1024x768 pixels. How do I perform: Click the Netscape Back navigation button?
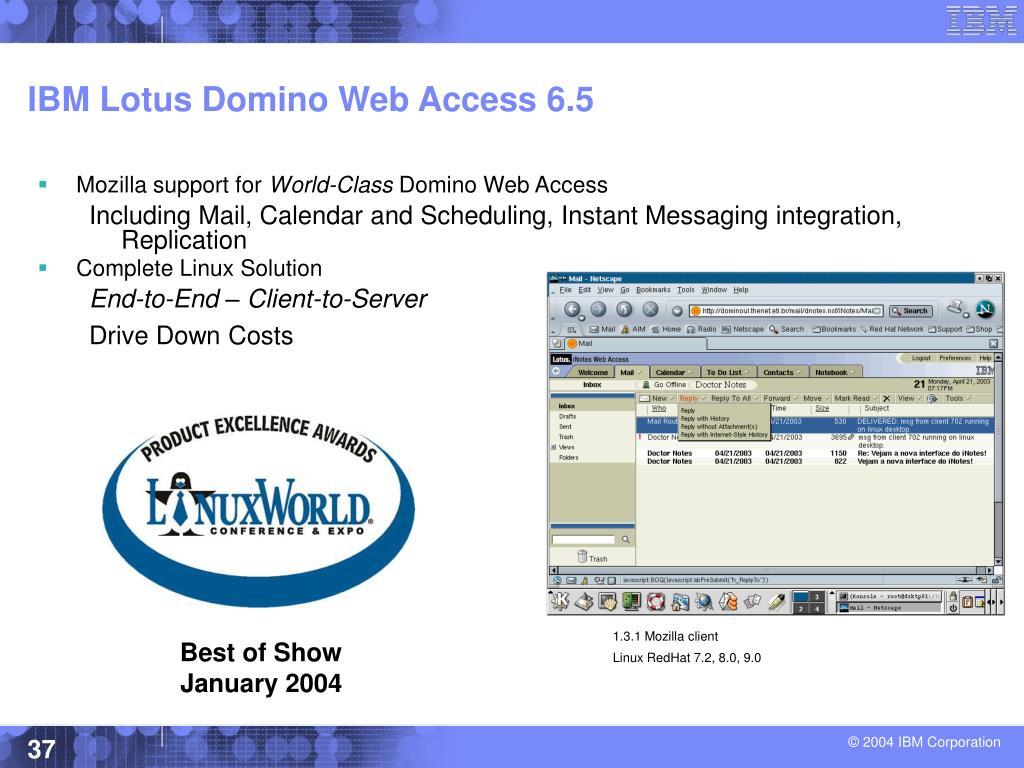coord(572,310)
